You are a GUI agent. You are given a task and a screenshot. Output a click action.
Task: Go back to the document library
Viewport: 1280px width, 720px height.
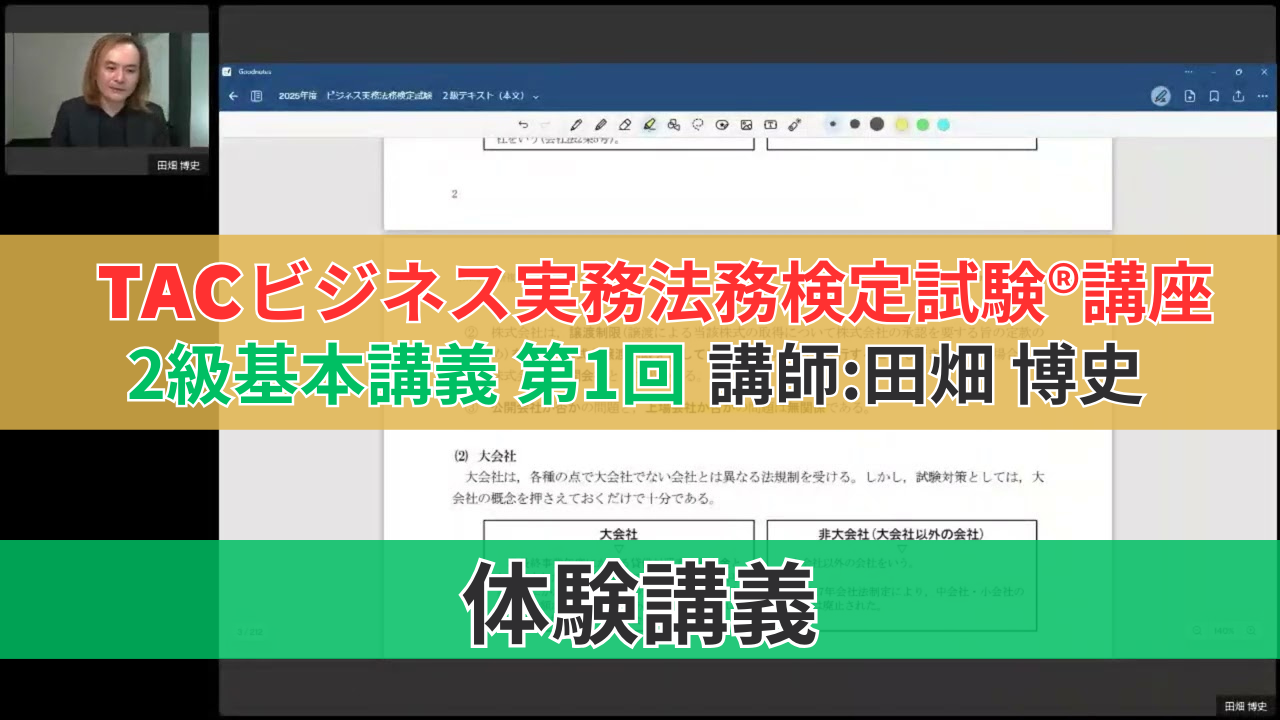click(233, 96)
